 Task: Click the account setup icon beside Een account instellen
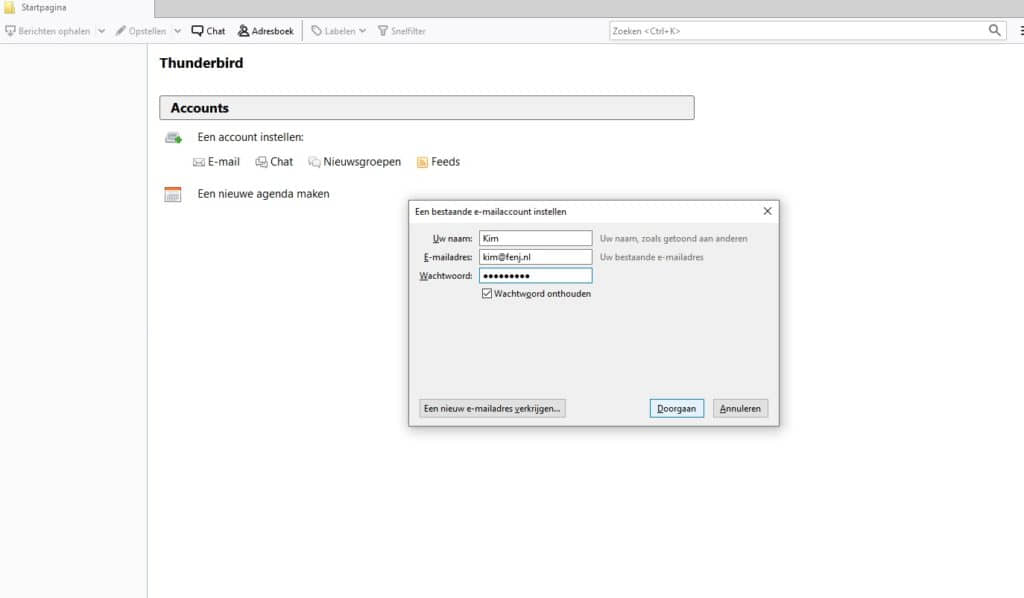(173, 138)
